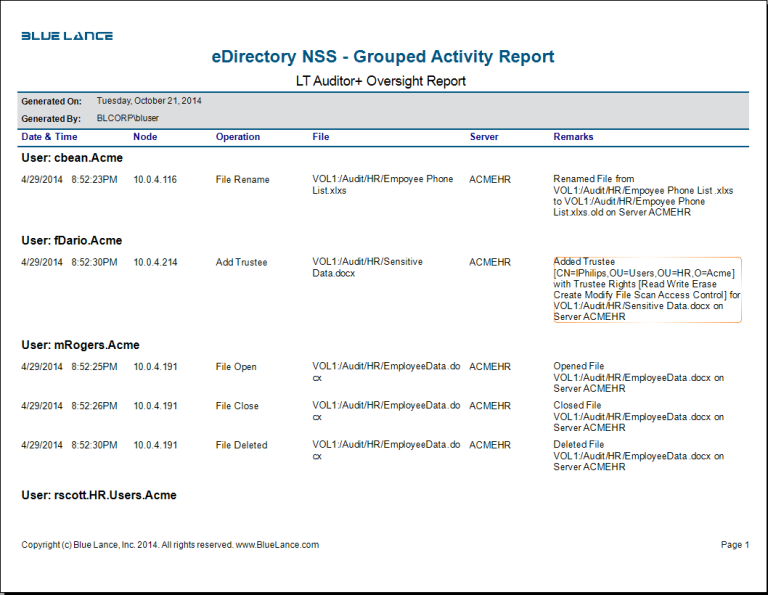Click the Sensitive Data.docx file path

point(367,268)
